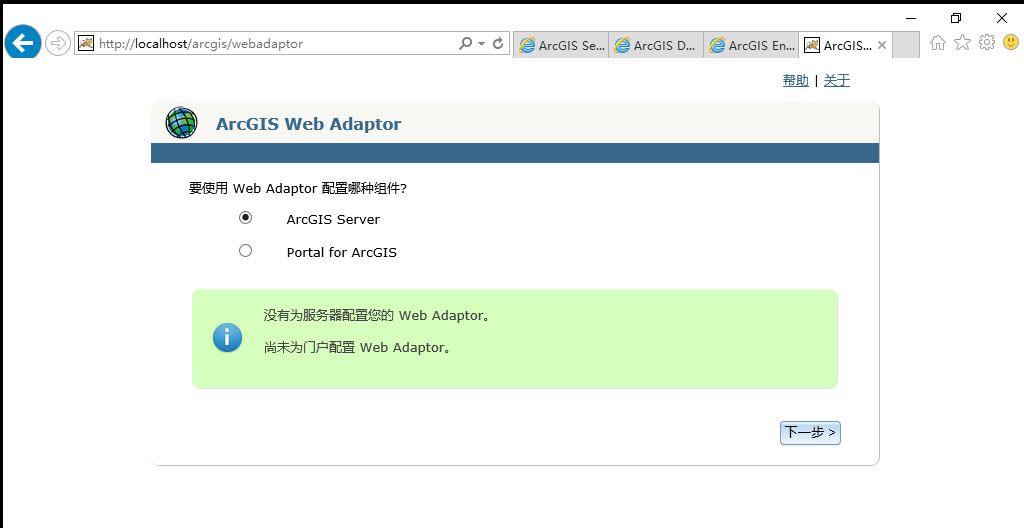Click the page favicon in address bar
1024x528 pixels.
(x=86, y=43)
